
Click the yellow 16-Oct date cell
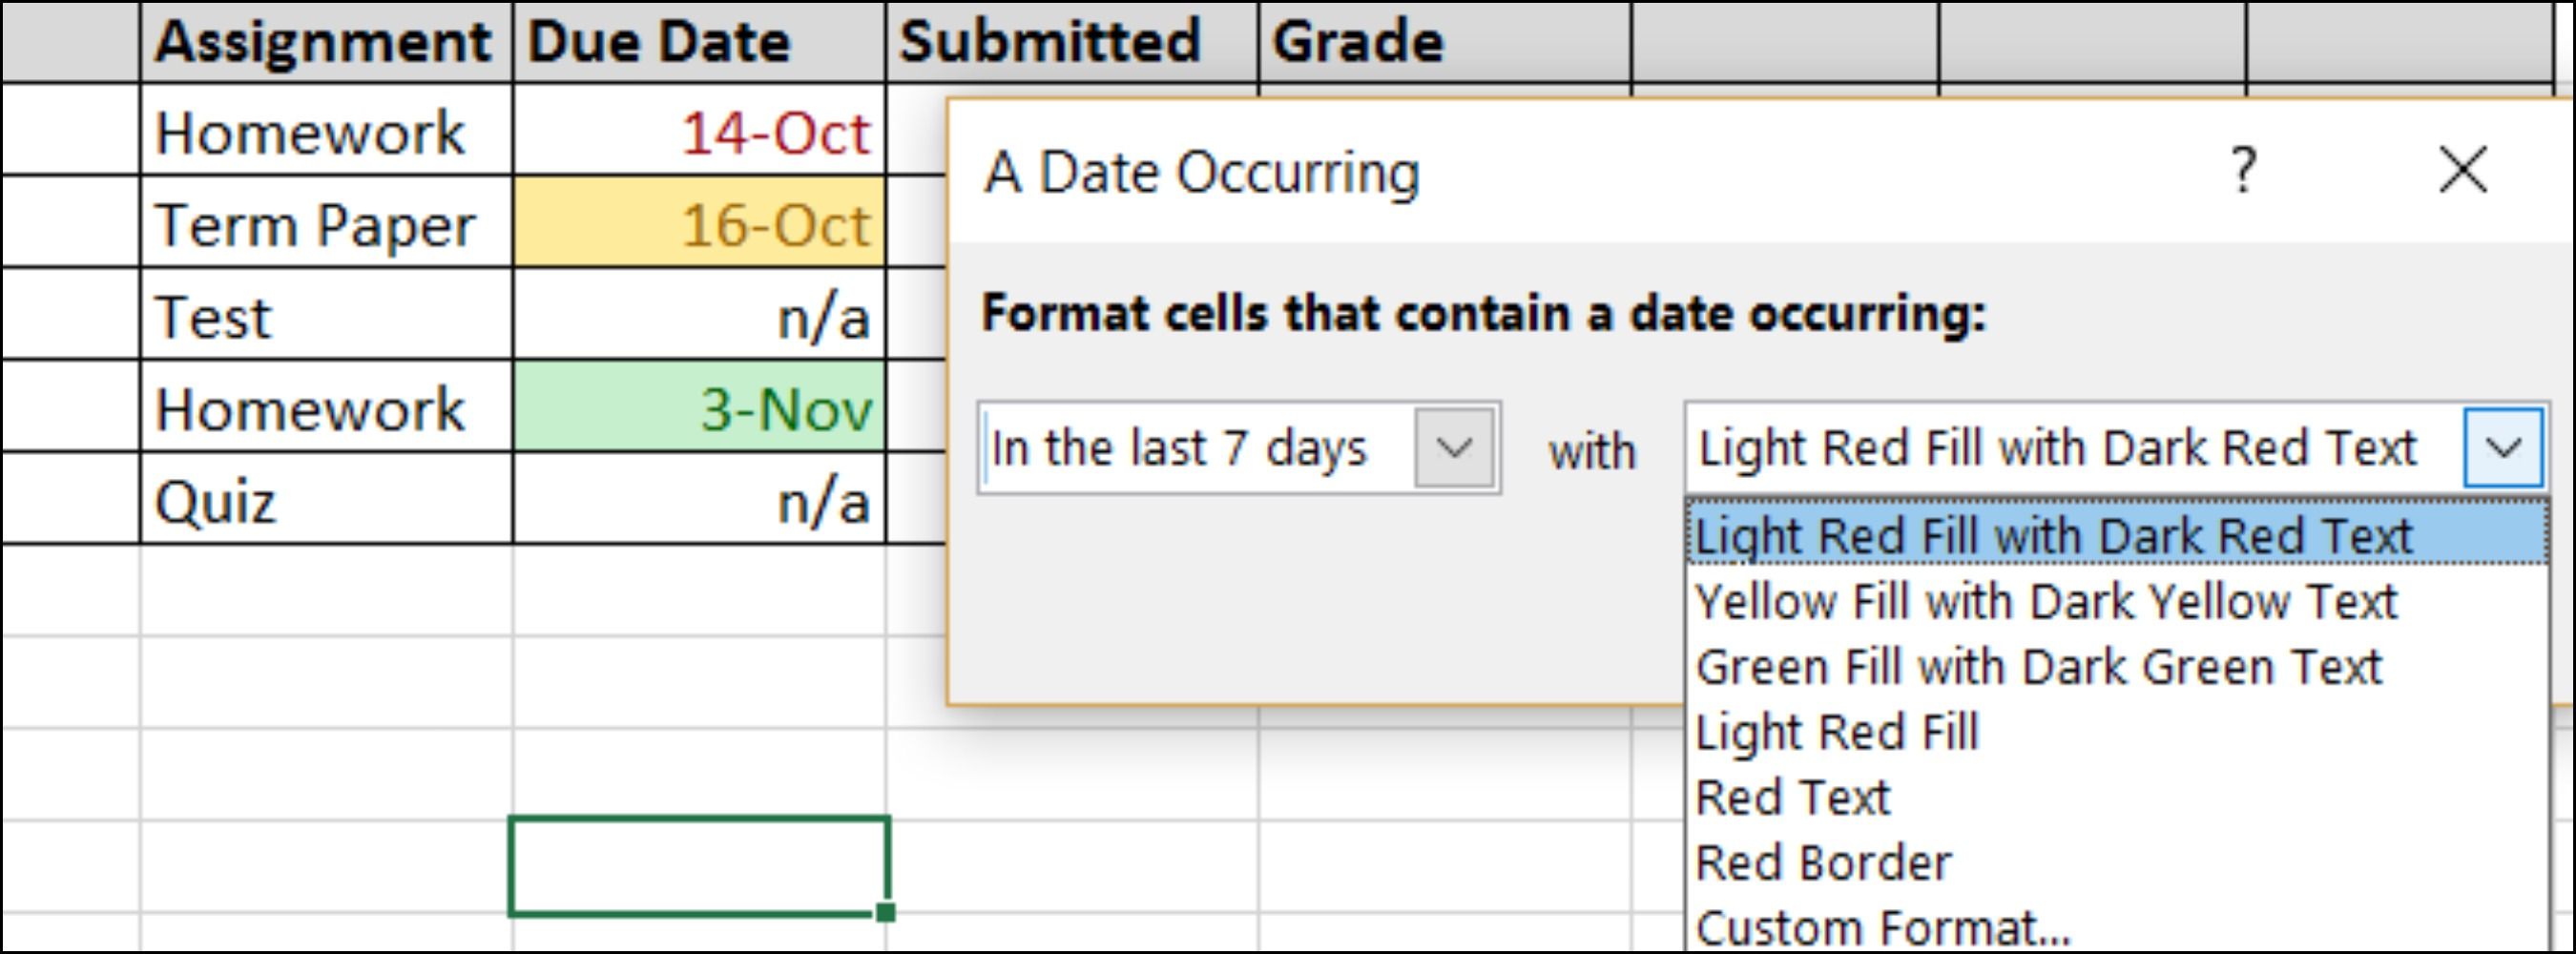pos(699,225)
